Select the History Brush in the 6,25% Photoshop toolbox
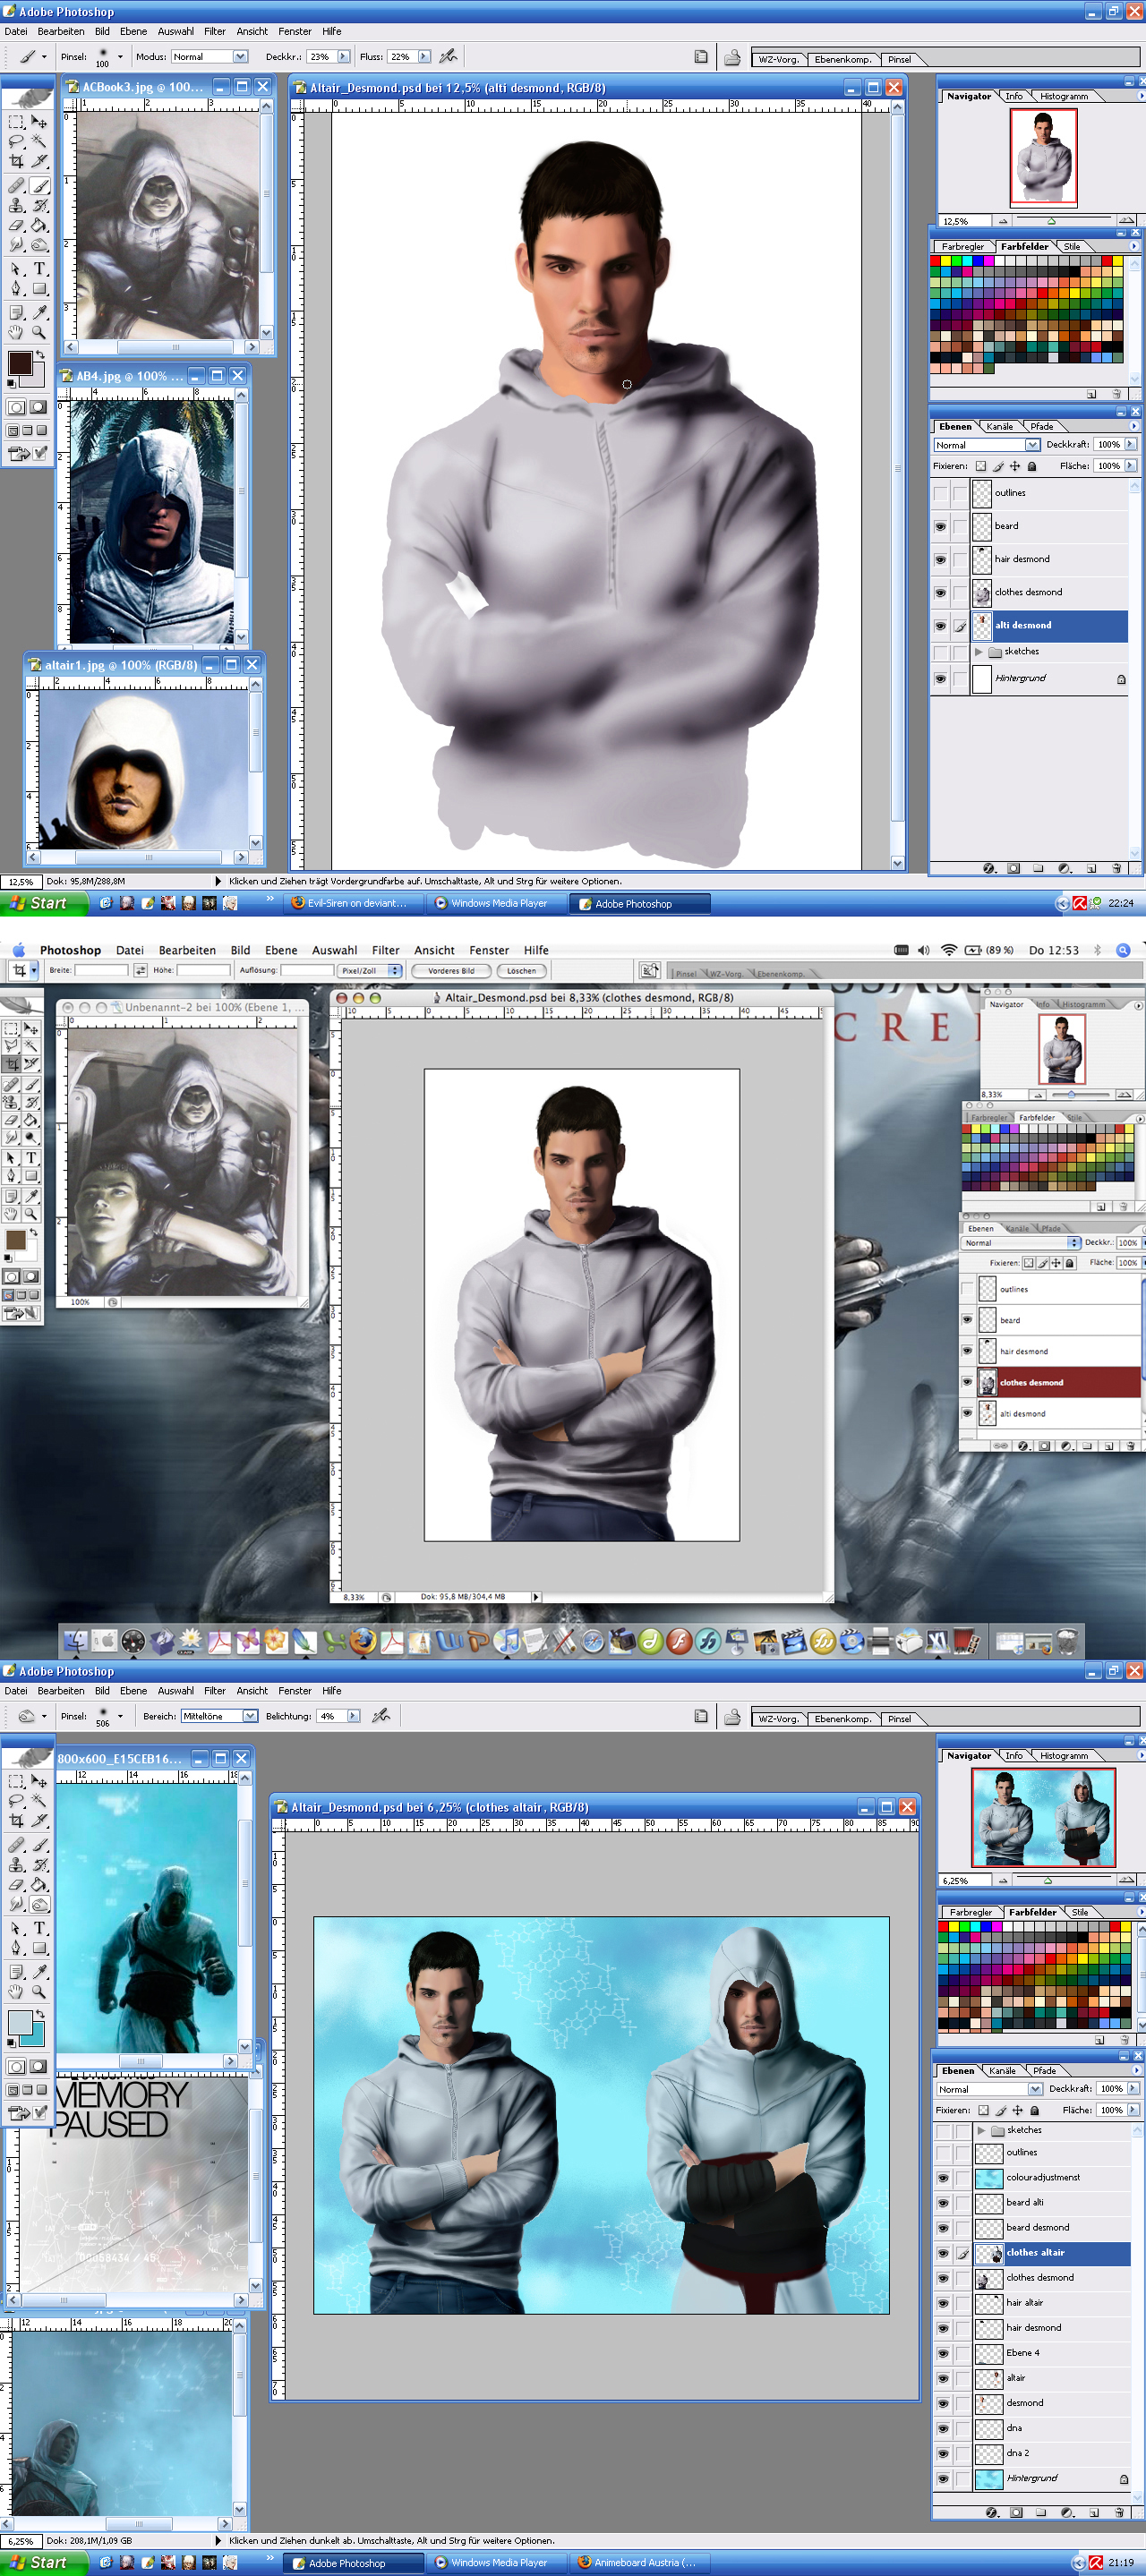 click(x=39, y=1865)
